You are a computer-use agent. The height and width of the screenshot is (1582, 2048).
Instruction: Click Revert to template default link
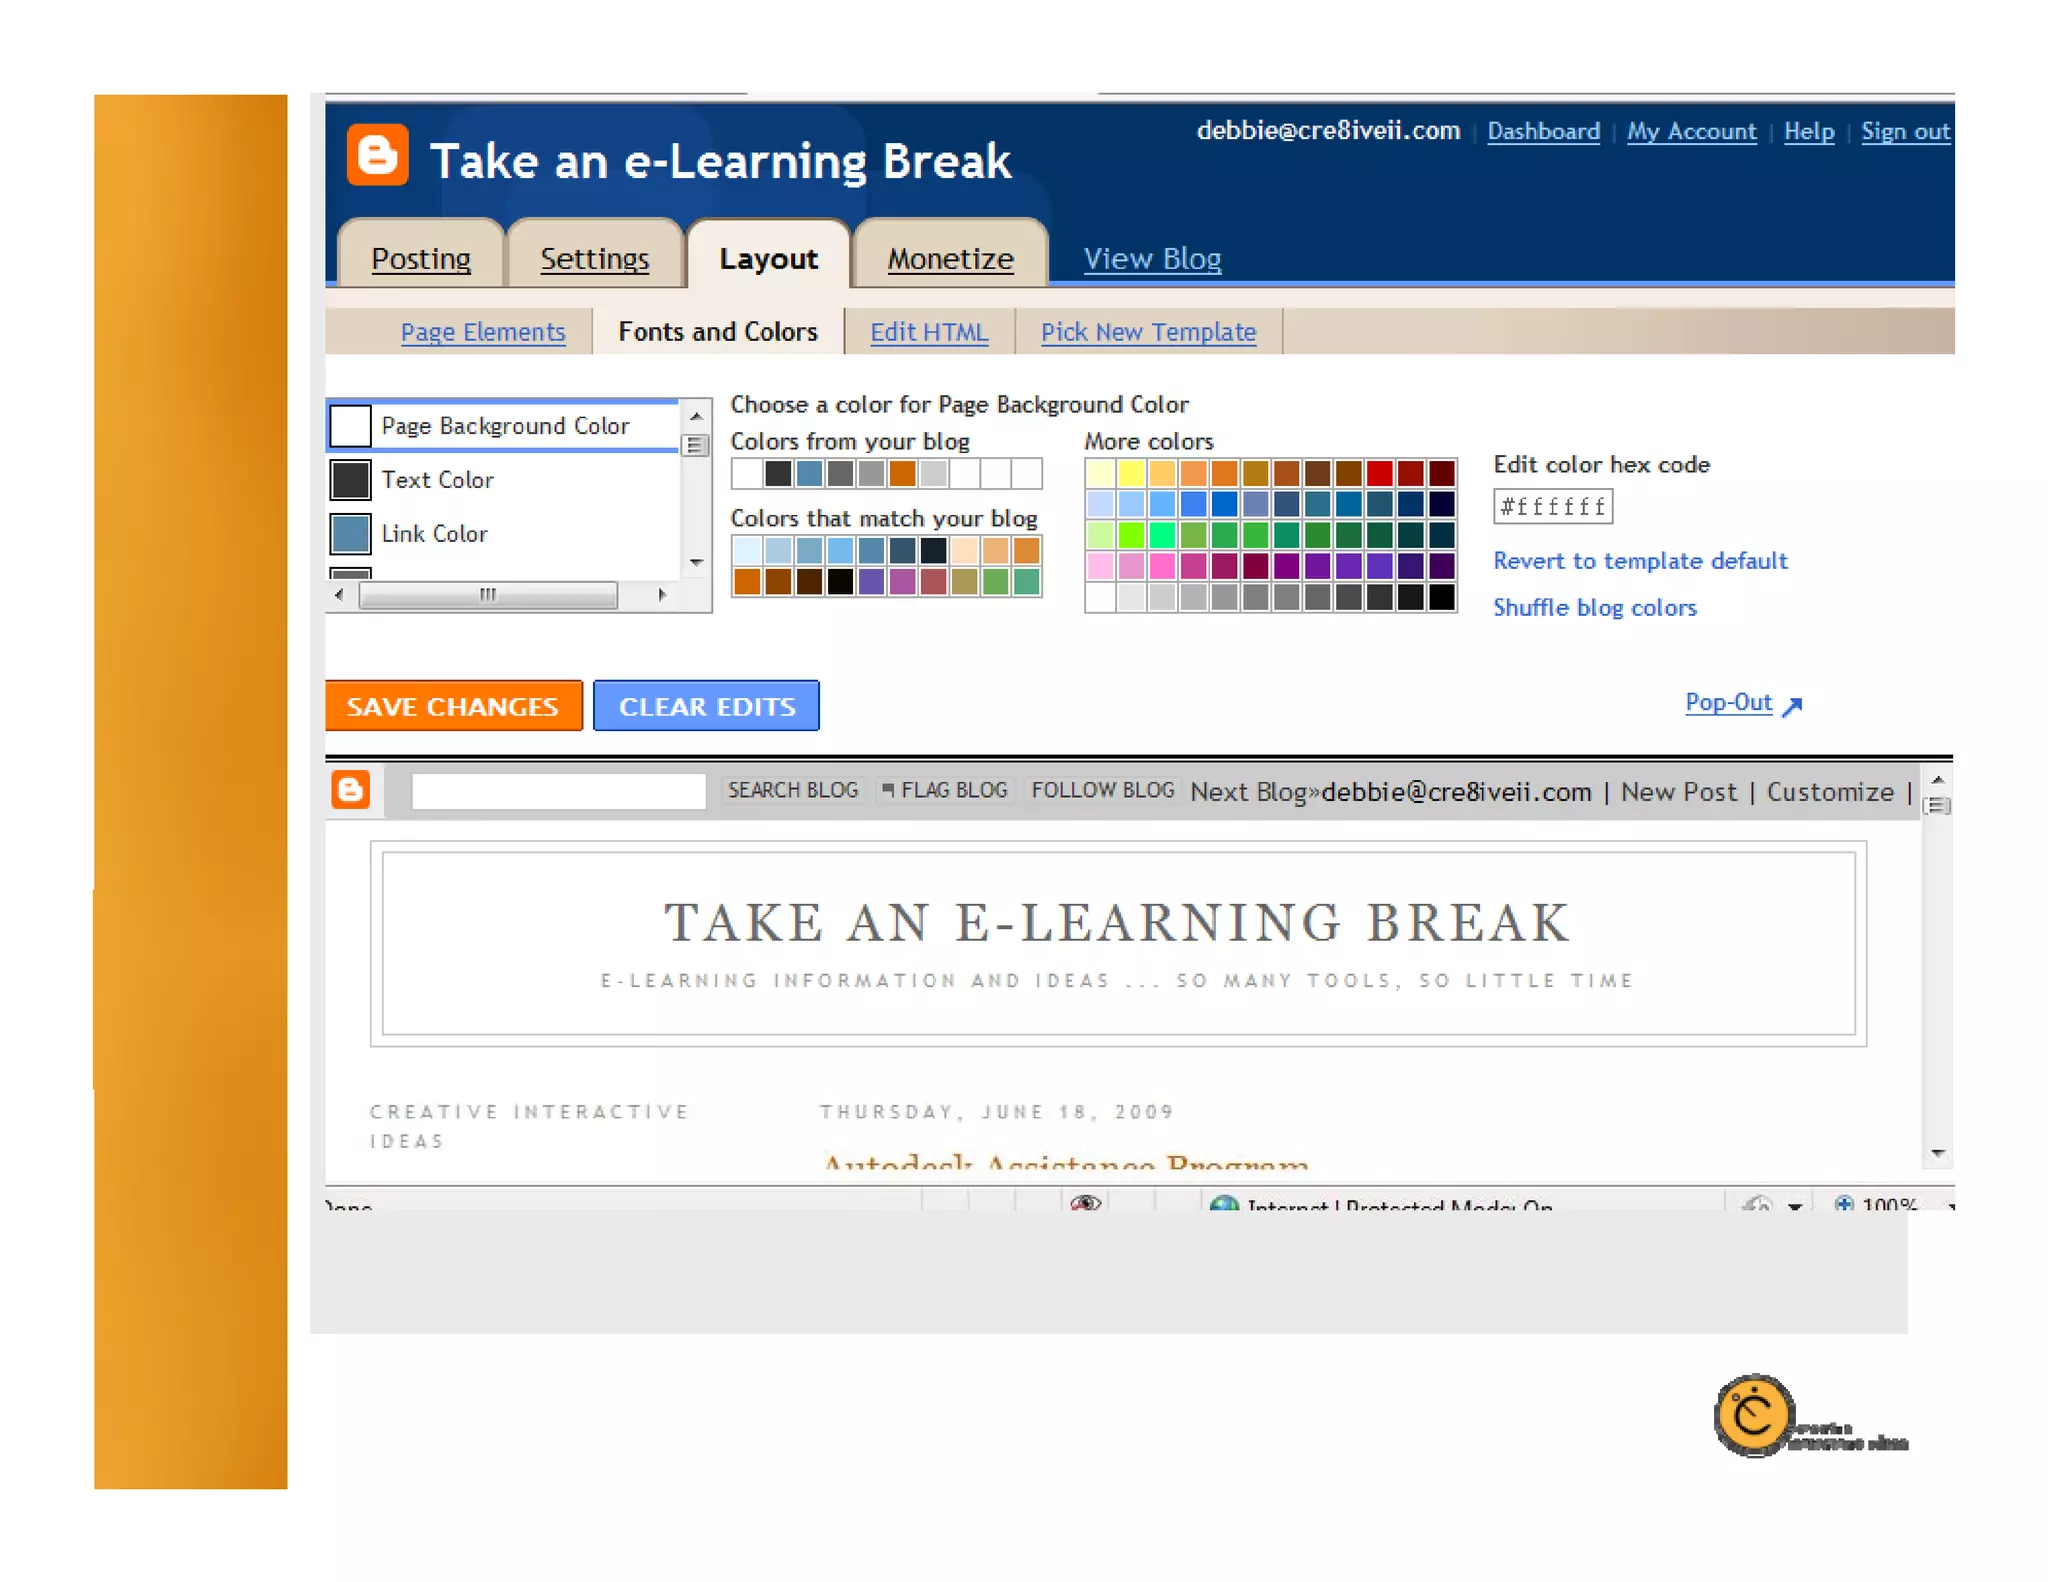[1639, 561]
